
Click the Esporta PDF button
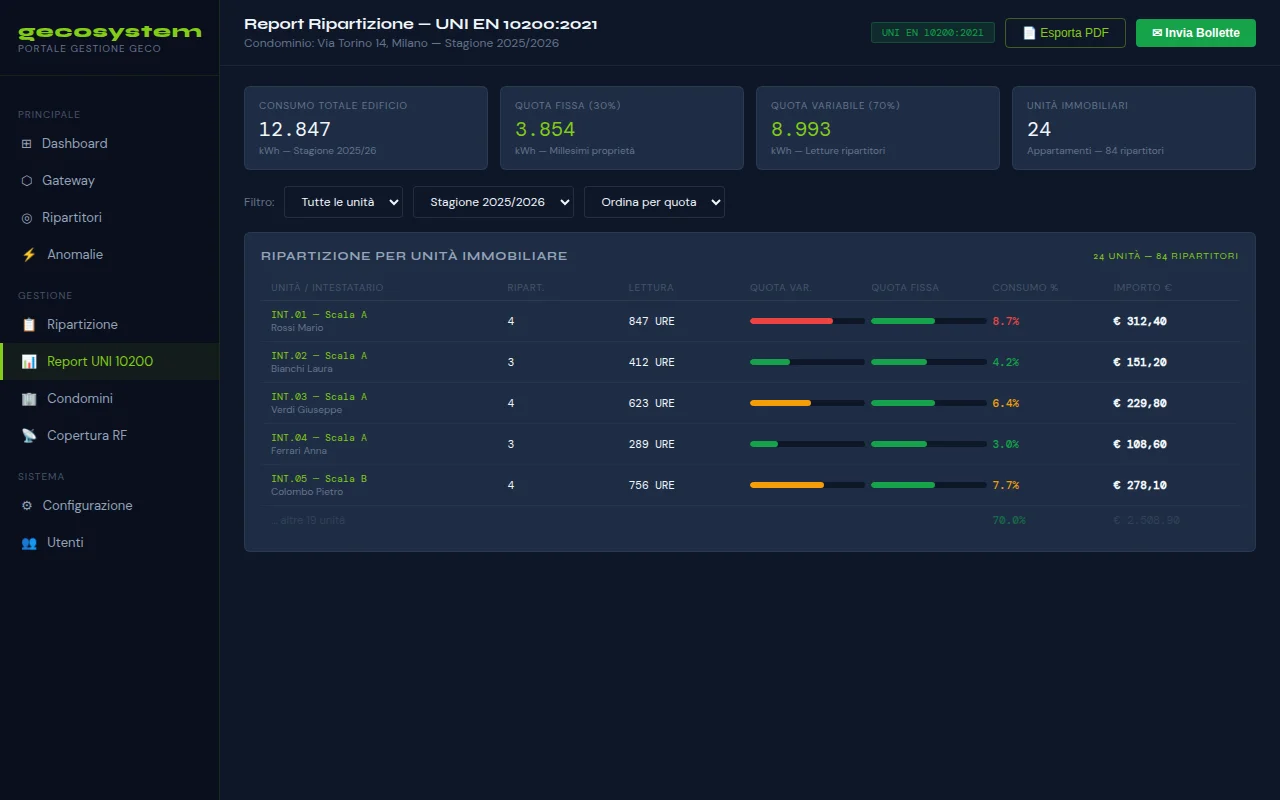tap(1065, 33)
